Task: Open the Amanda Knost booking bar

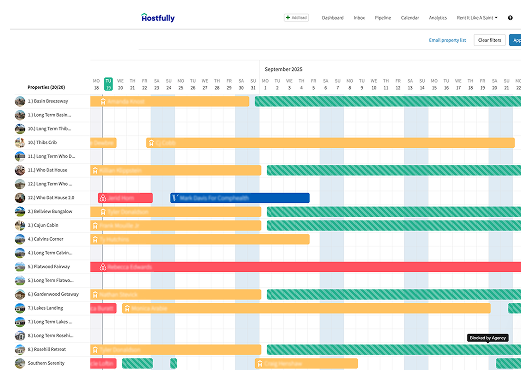Action: pos(170,101)
